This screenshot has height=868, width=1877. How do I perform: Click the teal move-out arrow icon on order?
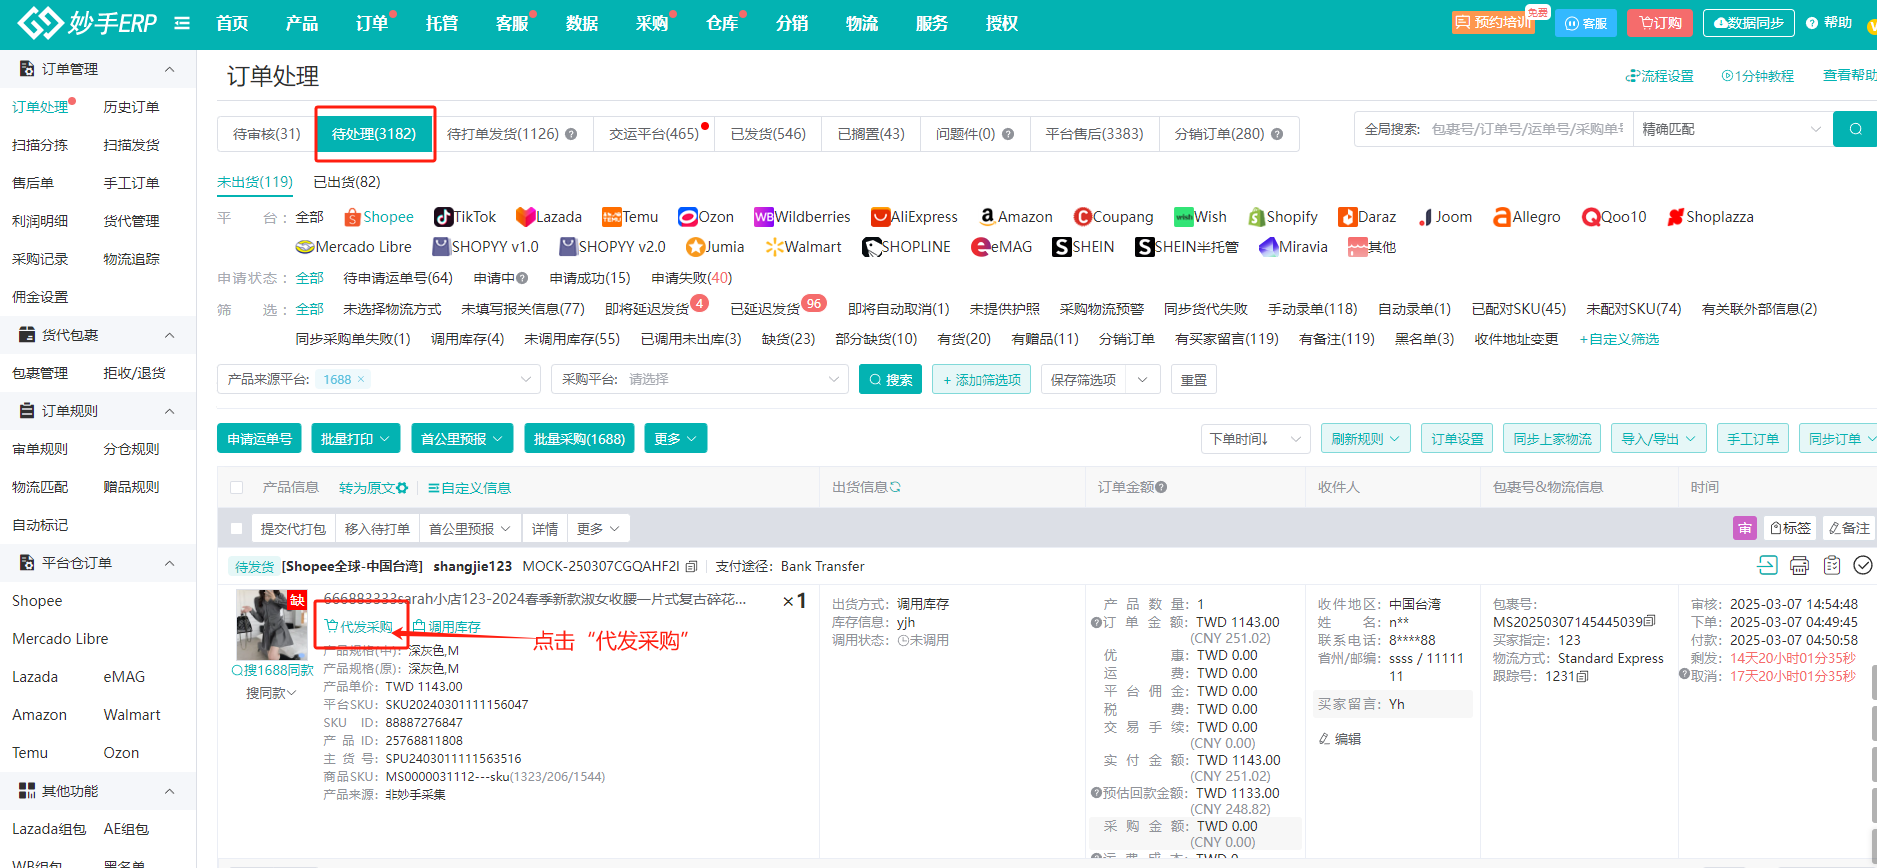tap(1767, 566)
